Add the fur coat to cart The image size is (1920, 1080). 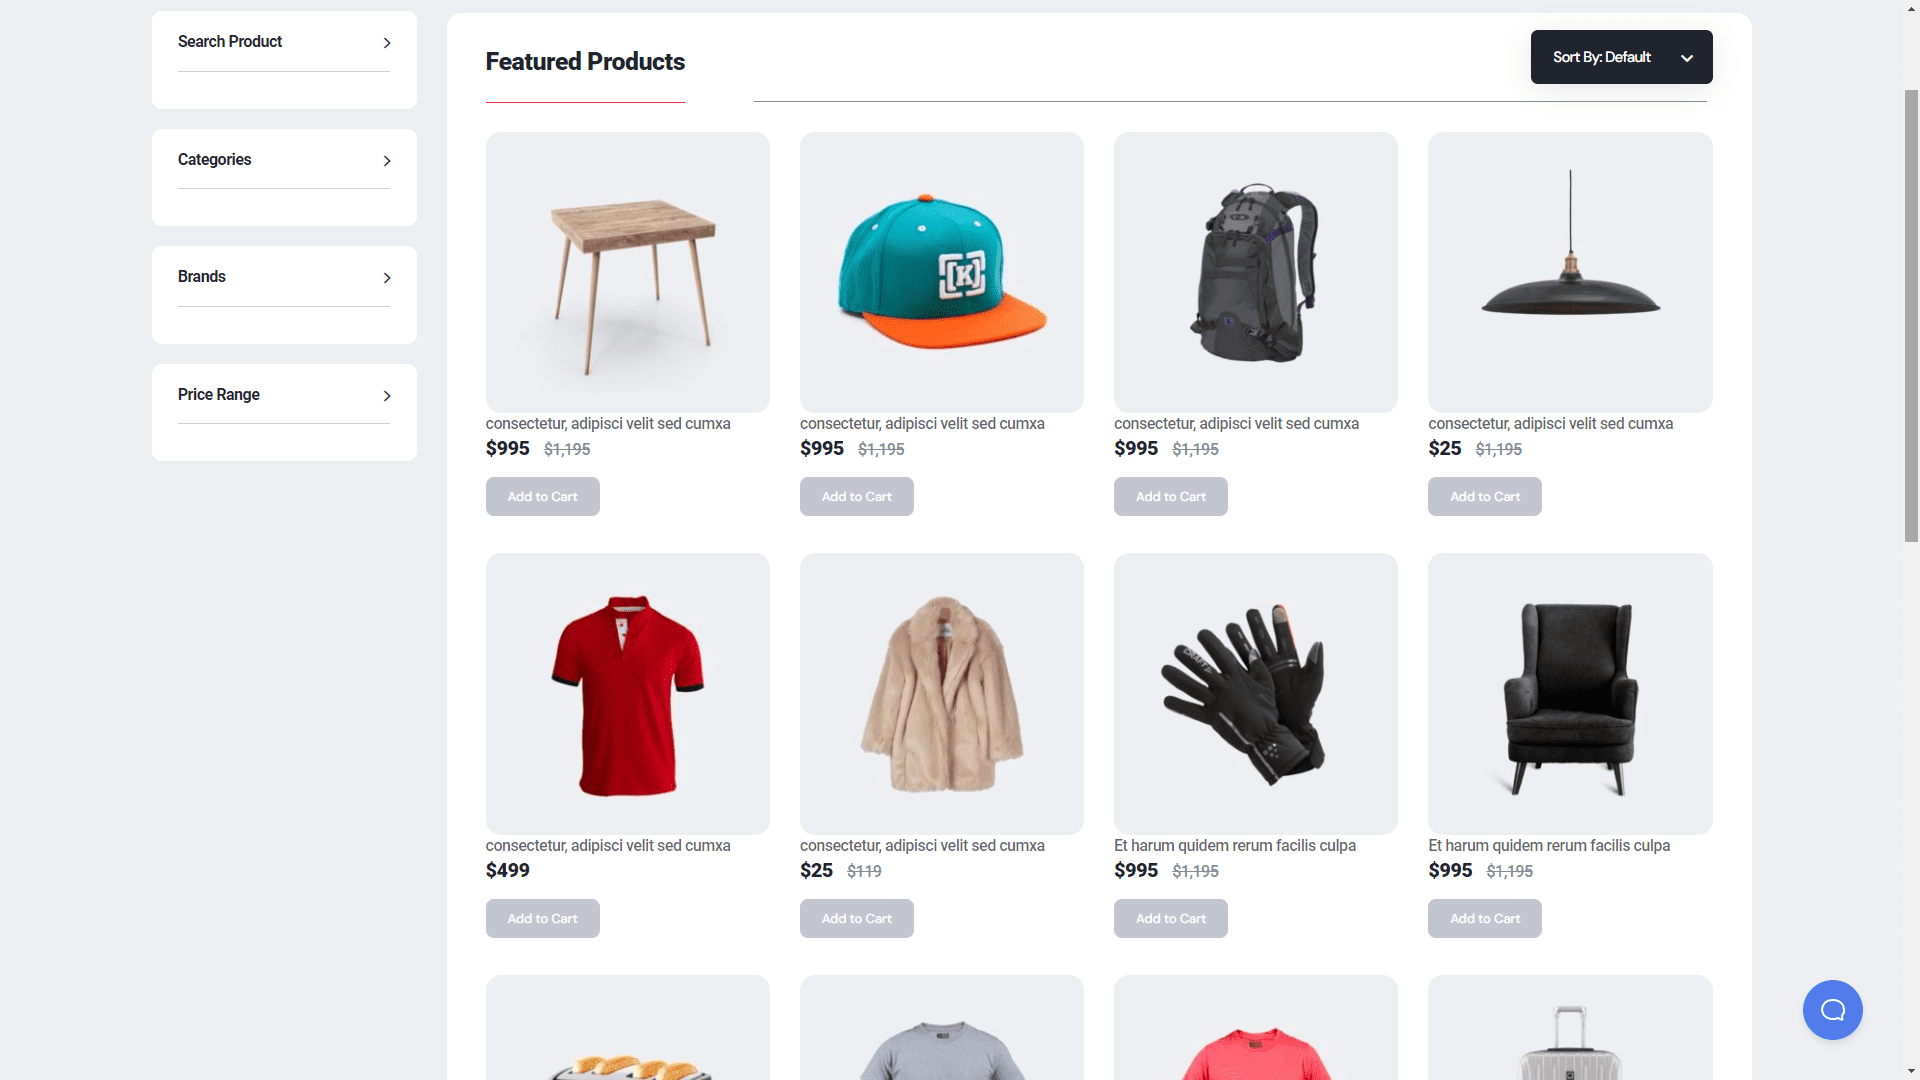tap(856, 919)
